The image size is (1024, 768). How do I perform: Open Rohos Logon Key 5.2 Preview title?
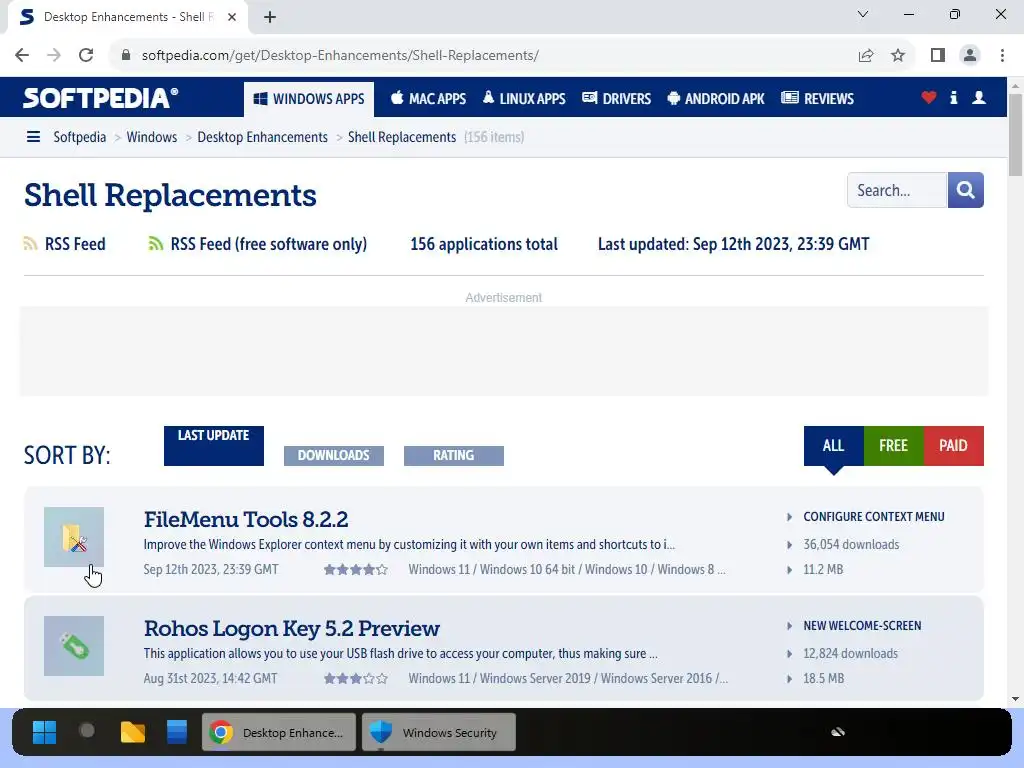[x=291, y=628]
